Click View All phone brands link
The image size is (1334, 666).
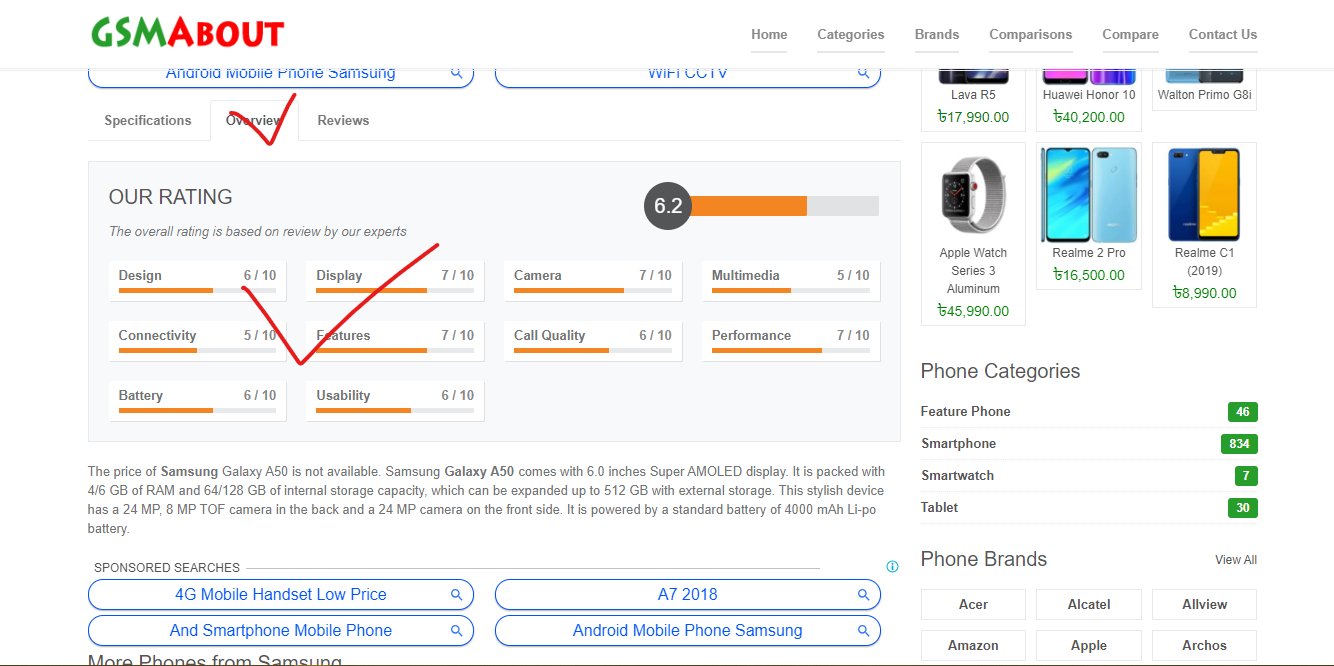click(1235, 560)
